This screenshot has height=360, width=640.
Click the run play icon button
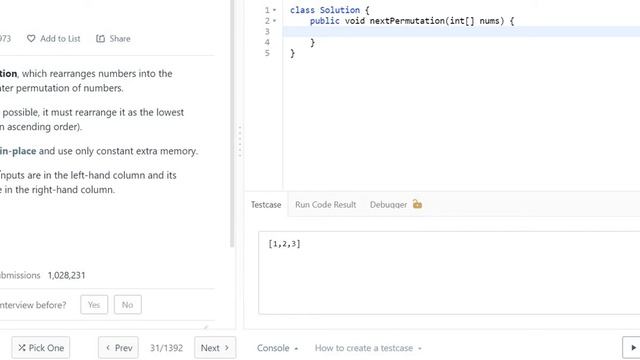[633, 348]
